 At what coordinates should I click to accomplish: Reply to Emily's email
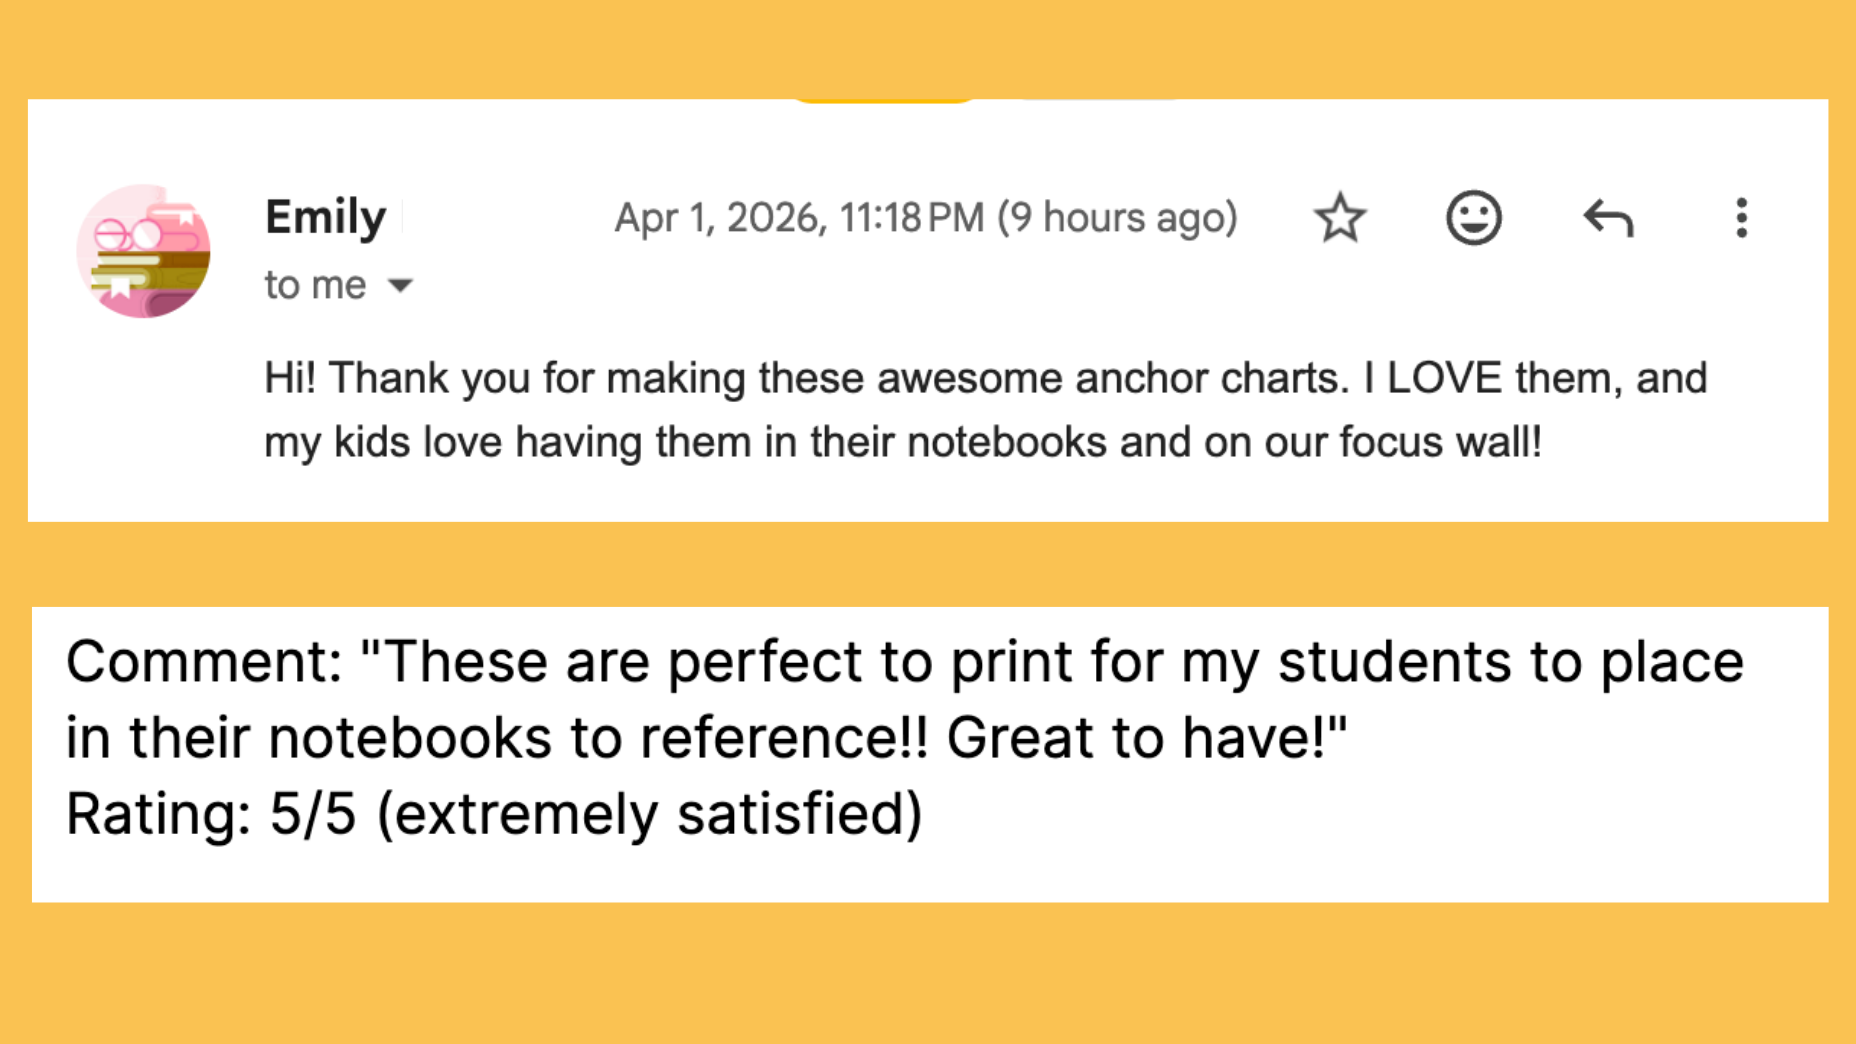click(1608, 218)
